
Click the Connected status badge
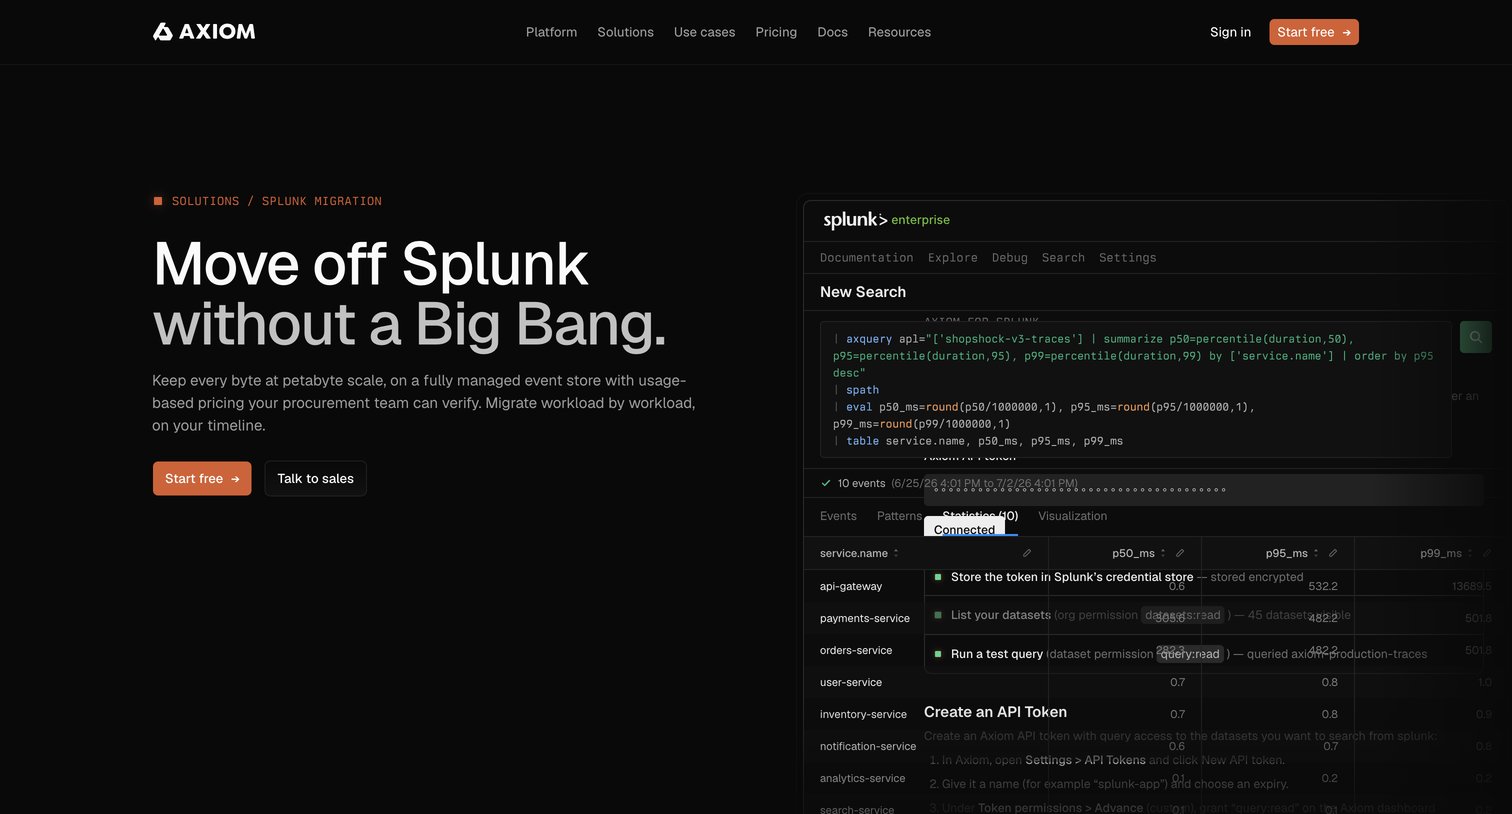point(964,529)
